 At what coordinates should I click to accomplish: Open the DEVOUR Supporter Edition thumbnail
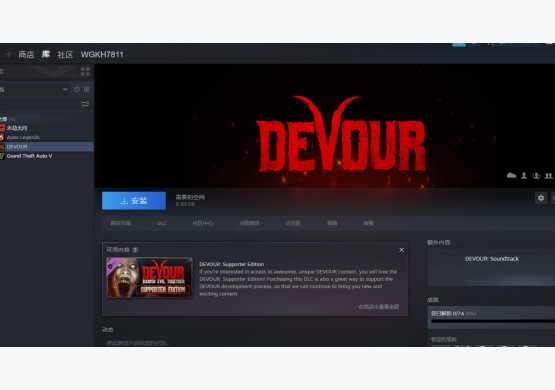point(149,277)
